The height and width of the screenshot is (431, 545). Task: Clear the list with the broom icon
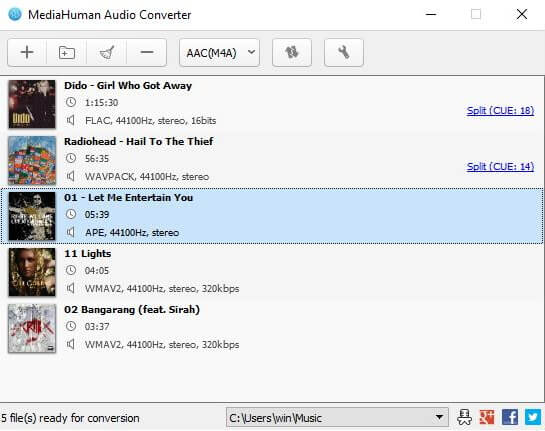coord(107,52)
